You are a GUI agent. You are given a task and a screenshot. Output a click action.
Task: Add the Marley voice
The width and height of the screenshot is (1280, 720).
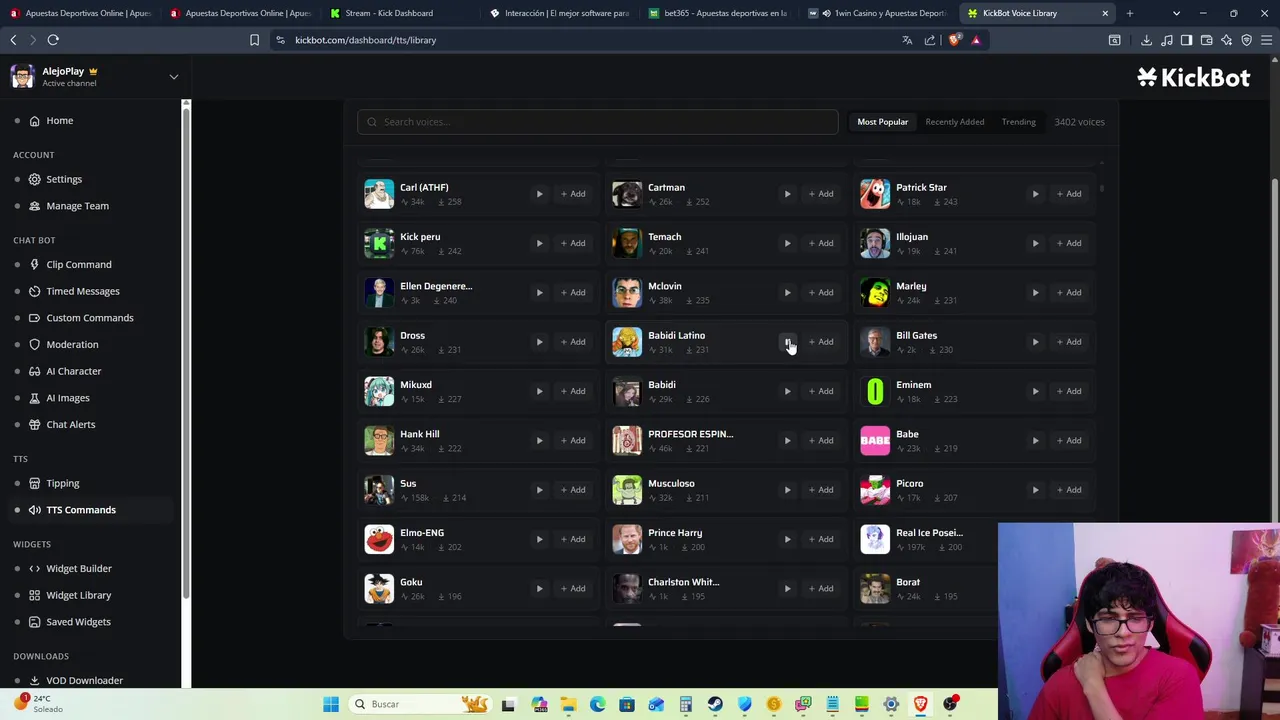coord(1069,292)
